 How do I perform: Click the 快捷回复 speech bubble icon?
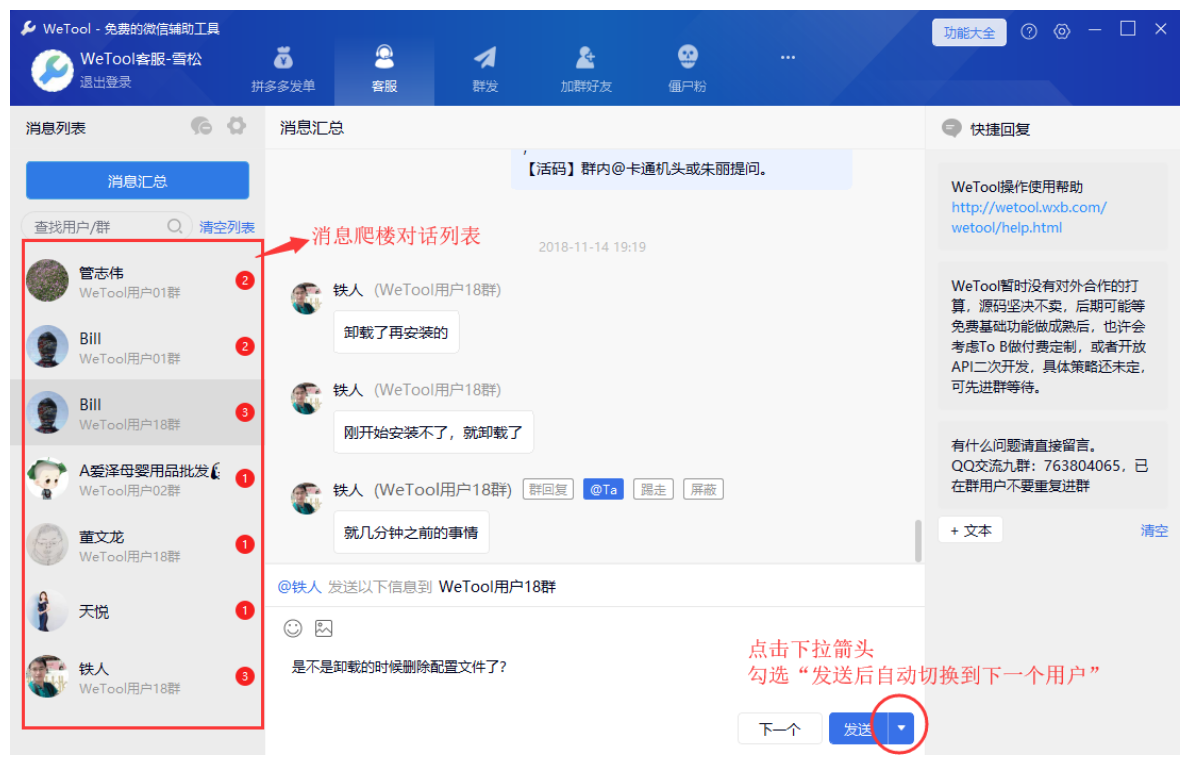952,128
